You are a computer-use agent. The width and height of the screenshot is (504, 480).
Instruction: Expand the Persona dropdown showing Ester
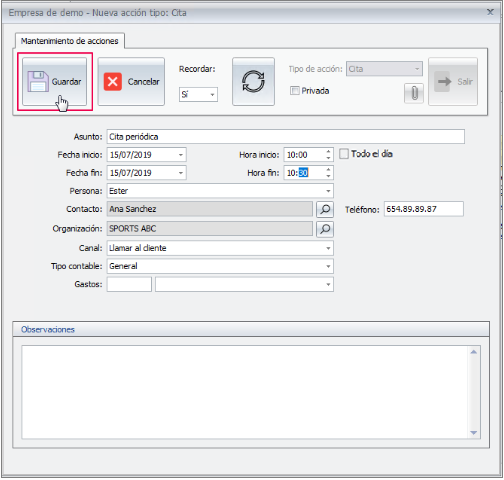click(328, 191)
